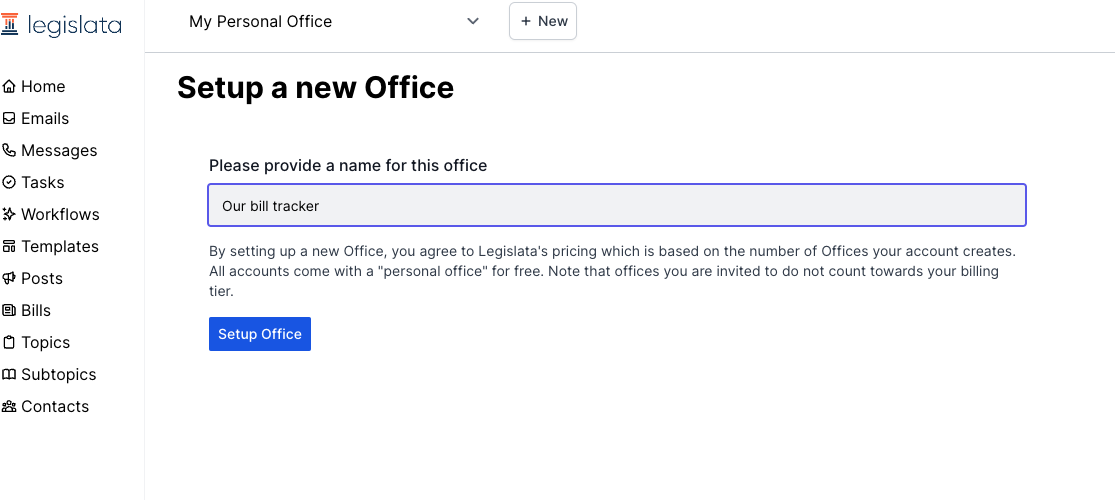
Task: Click the Workflows sparkle icon
Action: [x=10, y=215]
